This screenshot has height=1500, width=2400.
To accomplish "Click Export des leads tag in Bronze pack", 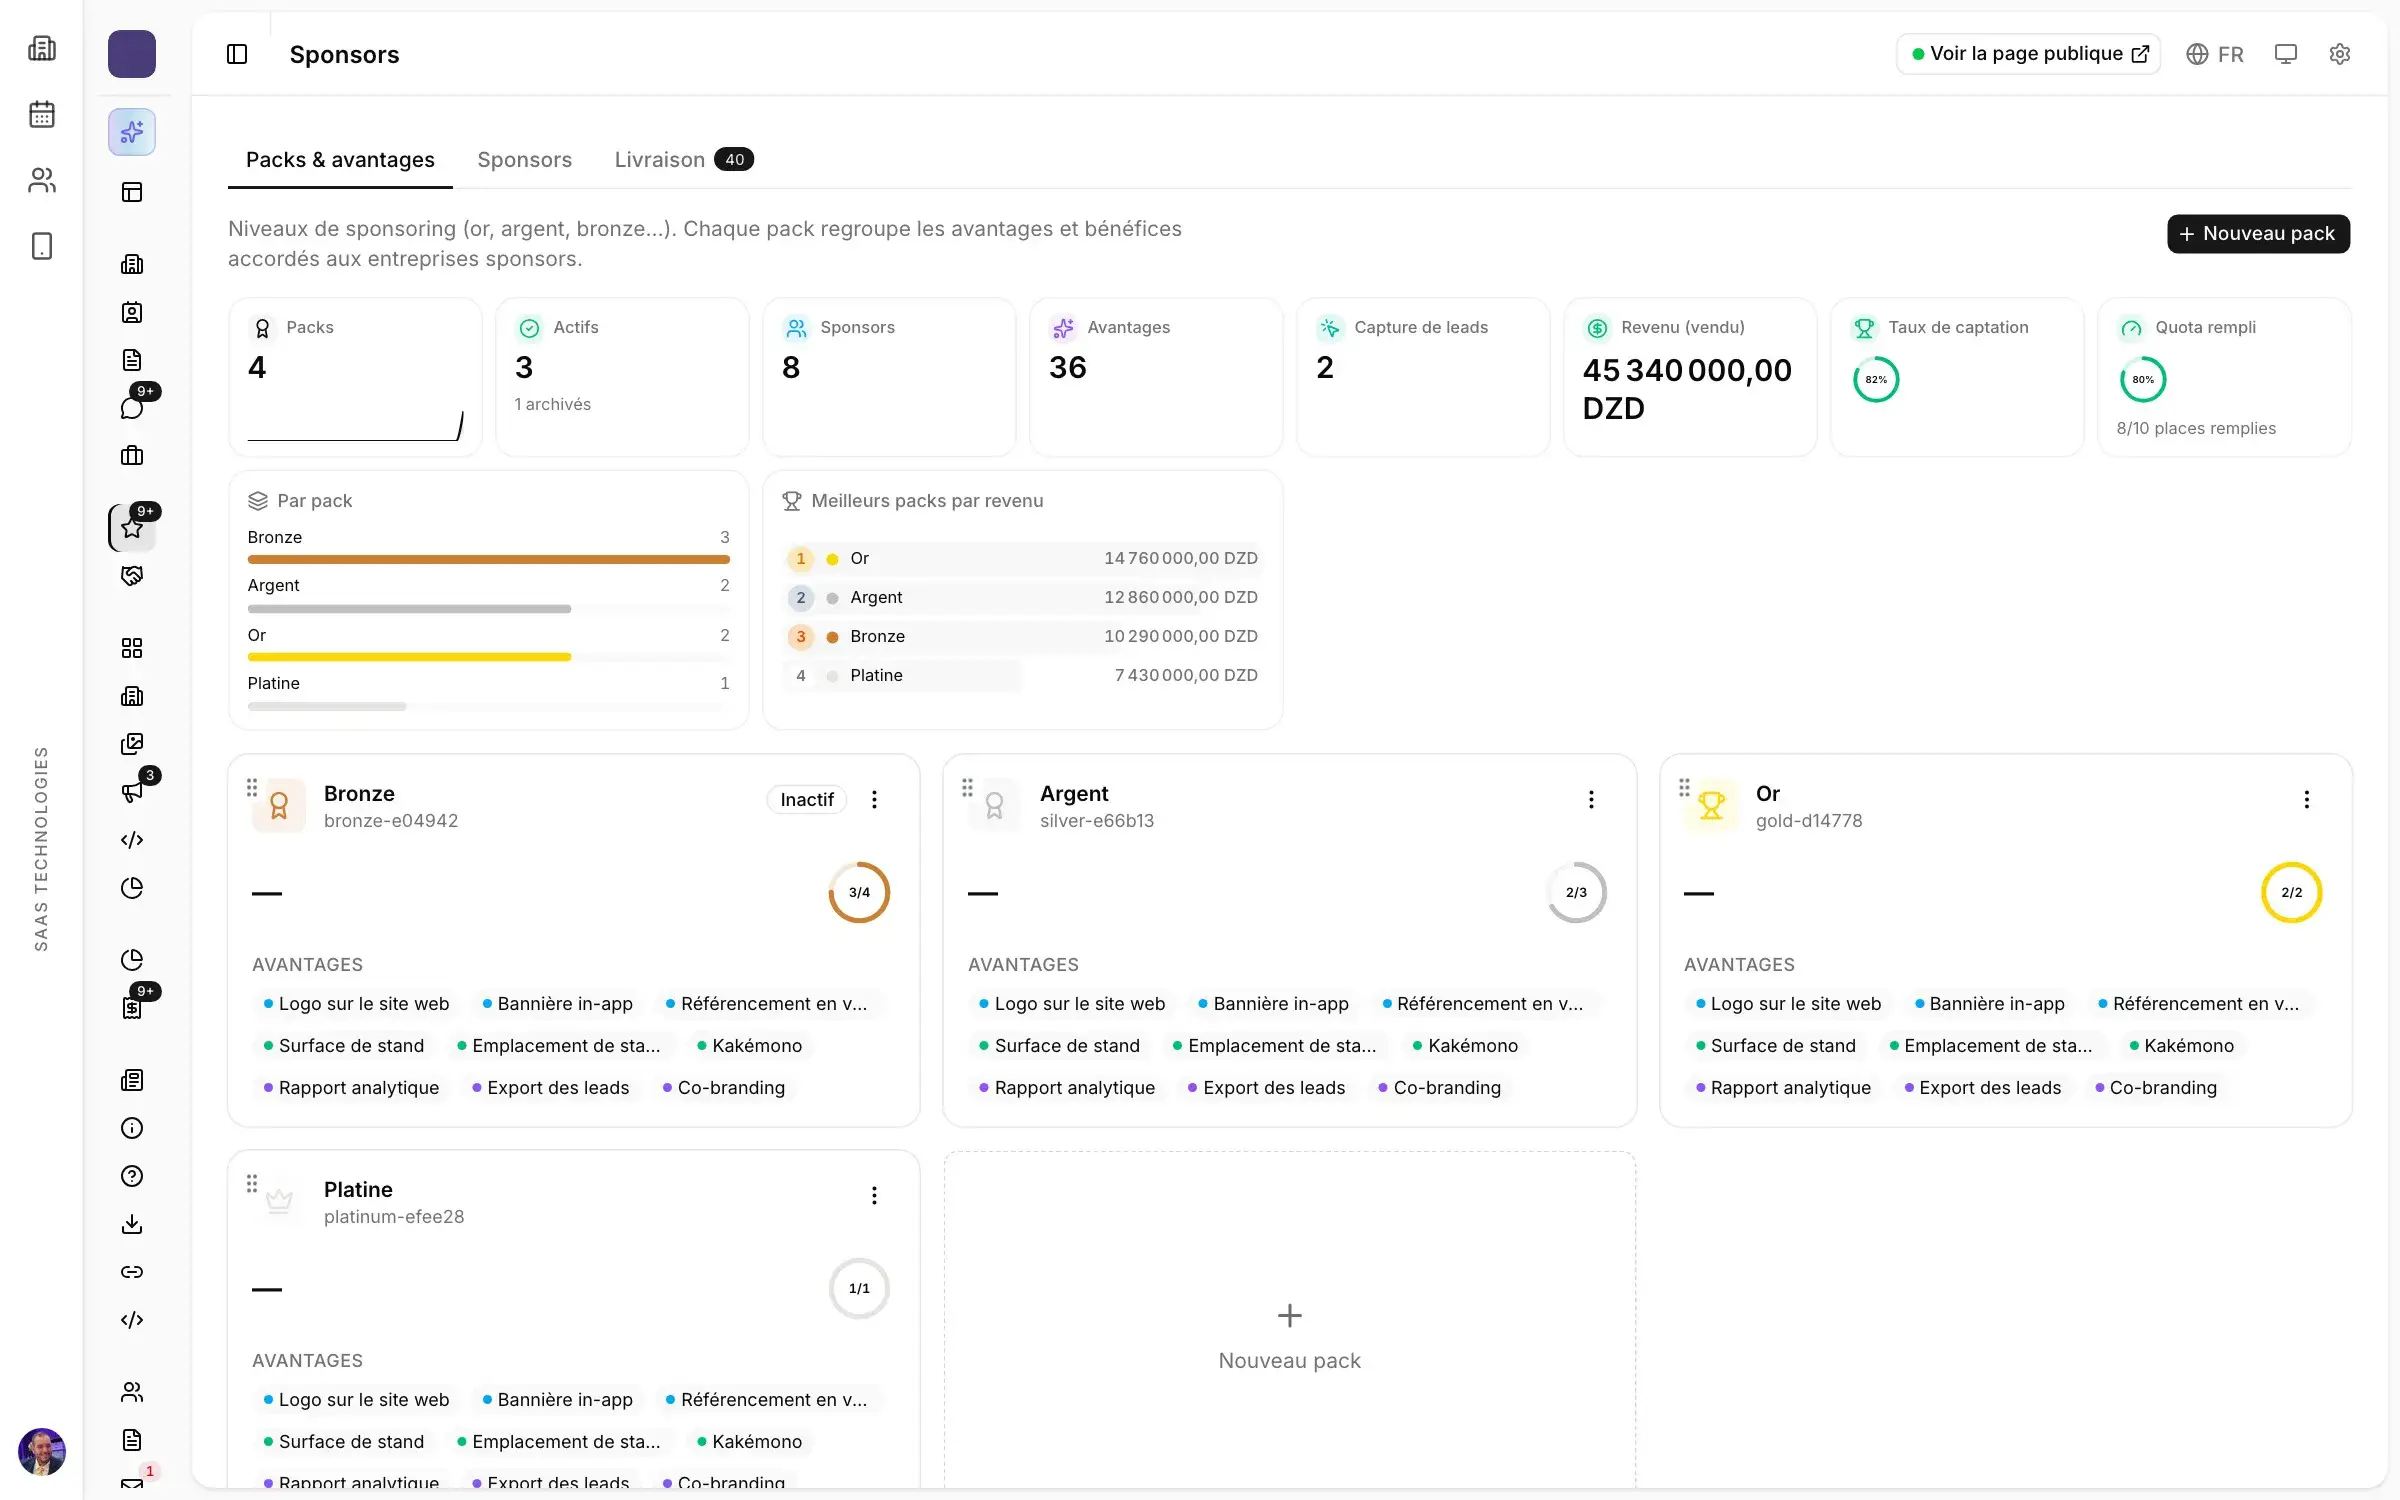I will tap(551, 1087).
